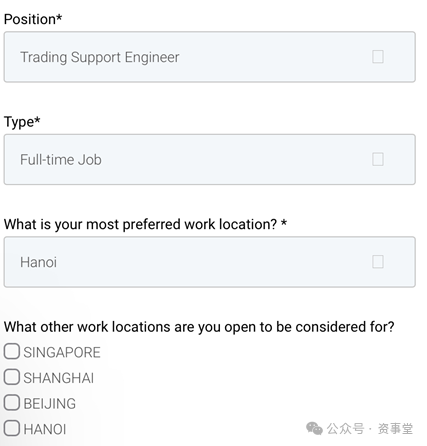Open dropdown showing Full-time Job text
This screenshot has width=427, height=446.
tap(210, 160)
